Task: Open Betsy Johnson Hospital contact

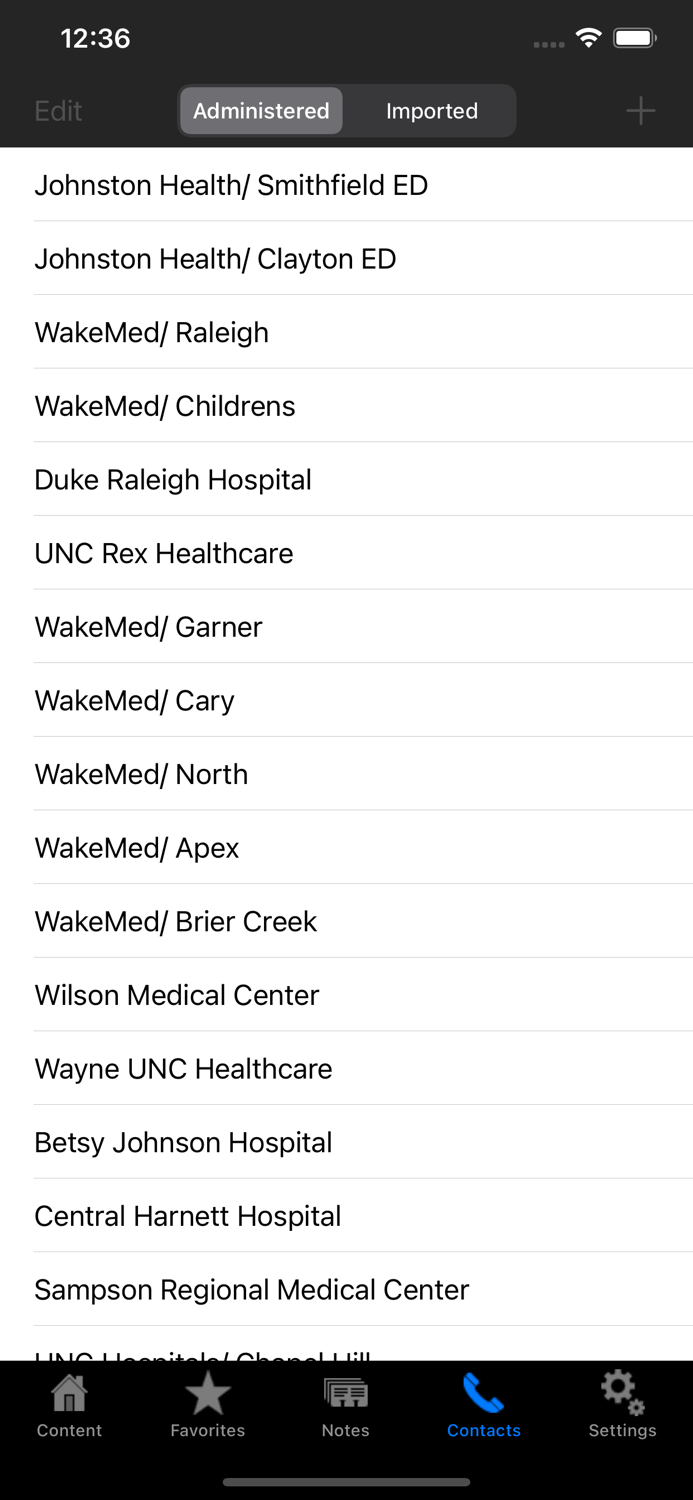Action: tap(183, 1142)
